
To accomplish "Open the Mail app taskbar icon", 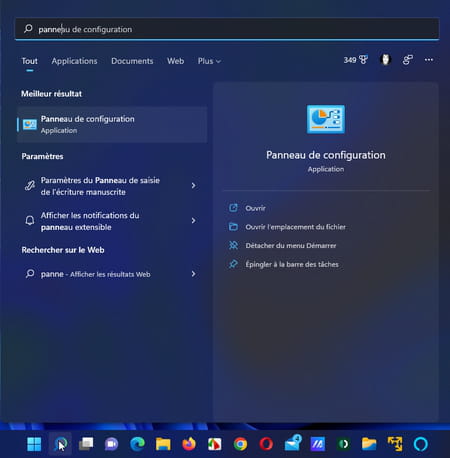I will pyautogui.click(x=292, y=443).
